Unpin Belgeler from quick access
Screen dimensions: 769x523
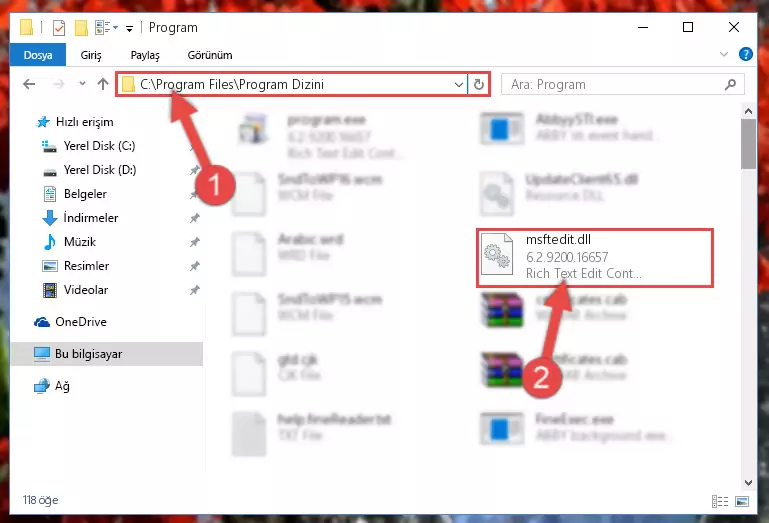pyautogui.click(x=194, y=194)
